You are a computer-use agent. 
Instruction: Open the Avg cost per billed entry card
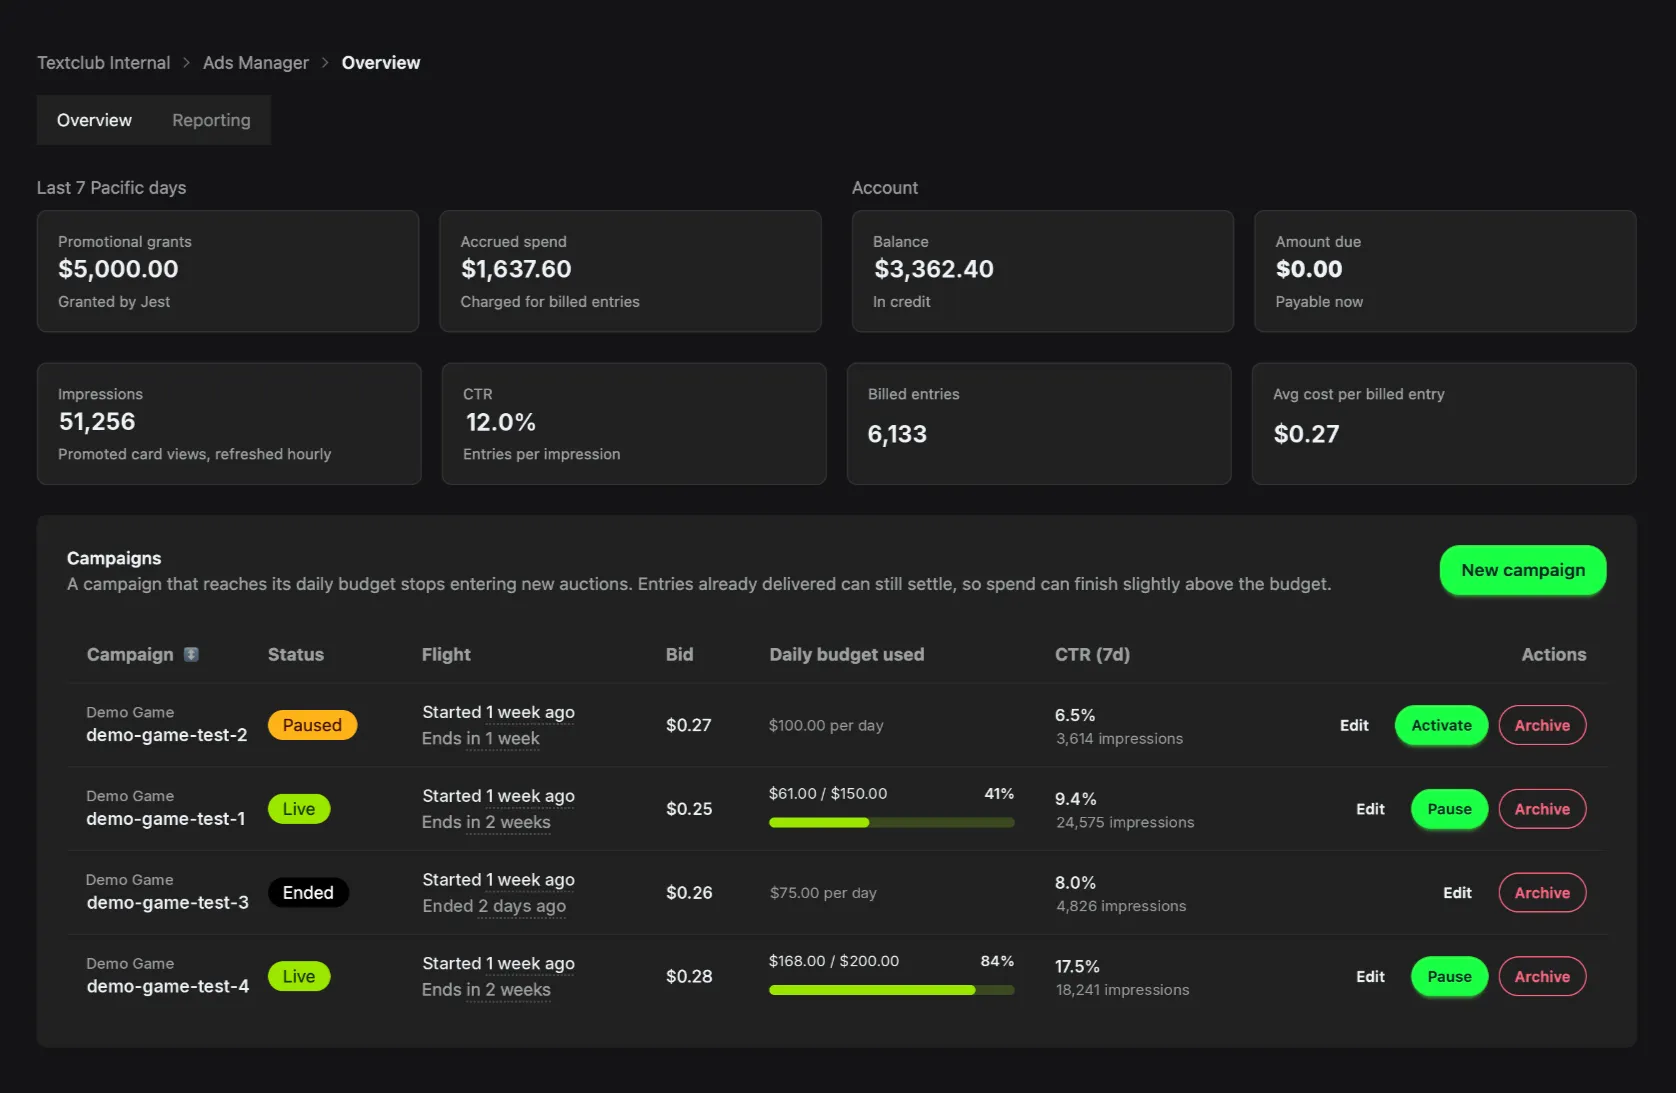click(x=1444, y=424)
